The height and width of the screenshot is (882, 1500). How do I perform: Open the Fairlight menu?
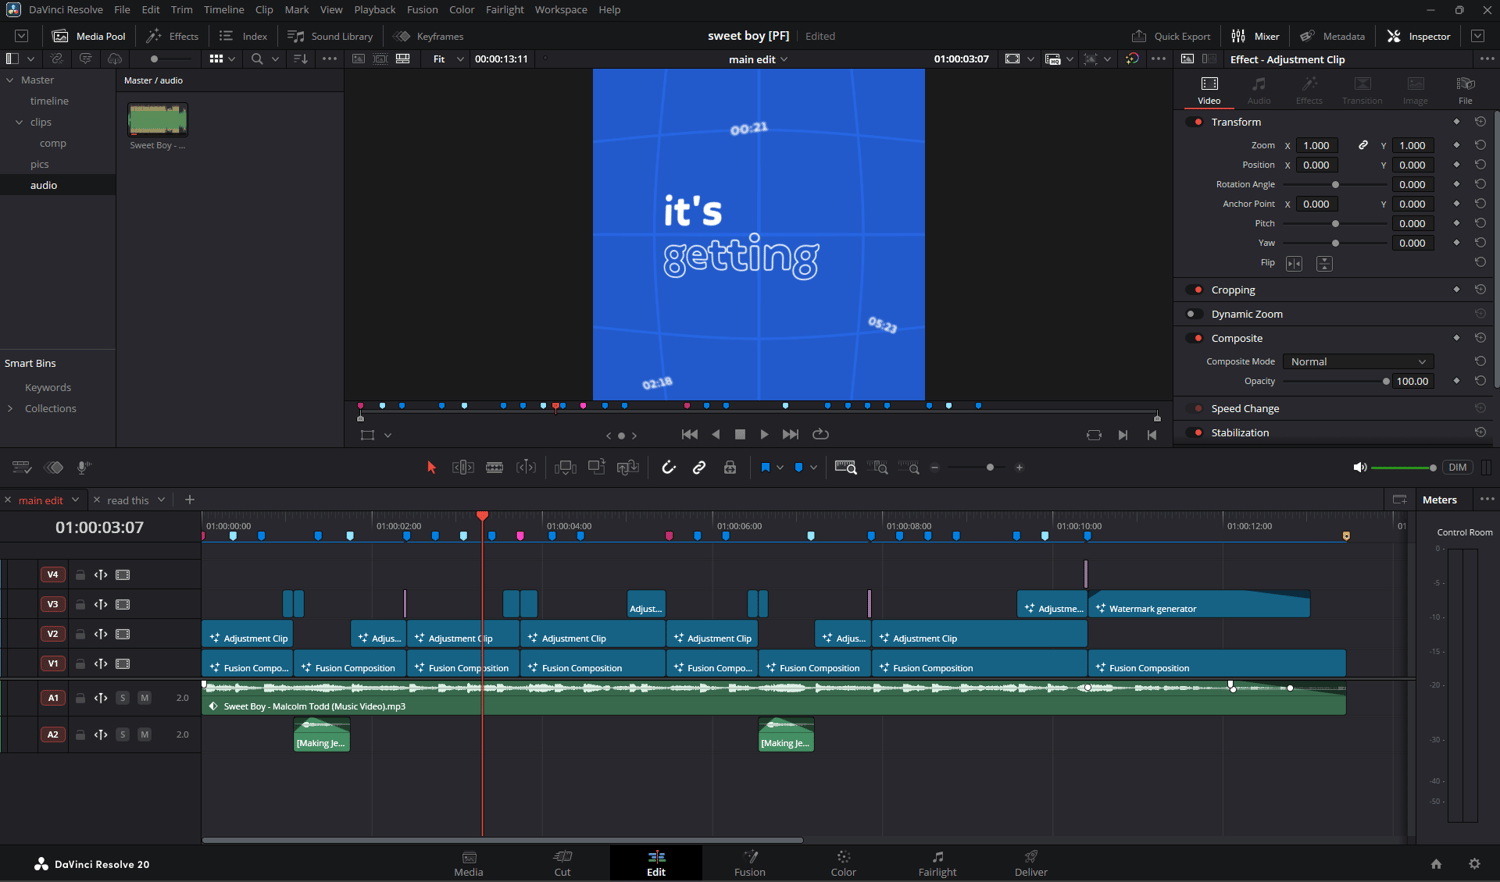pyautogui.click(x=504, y=9)
